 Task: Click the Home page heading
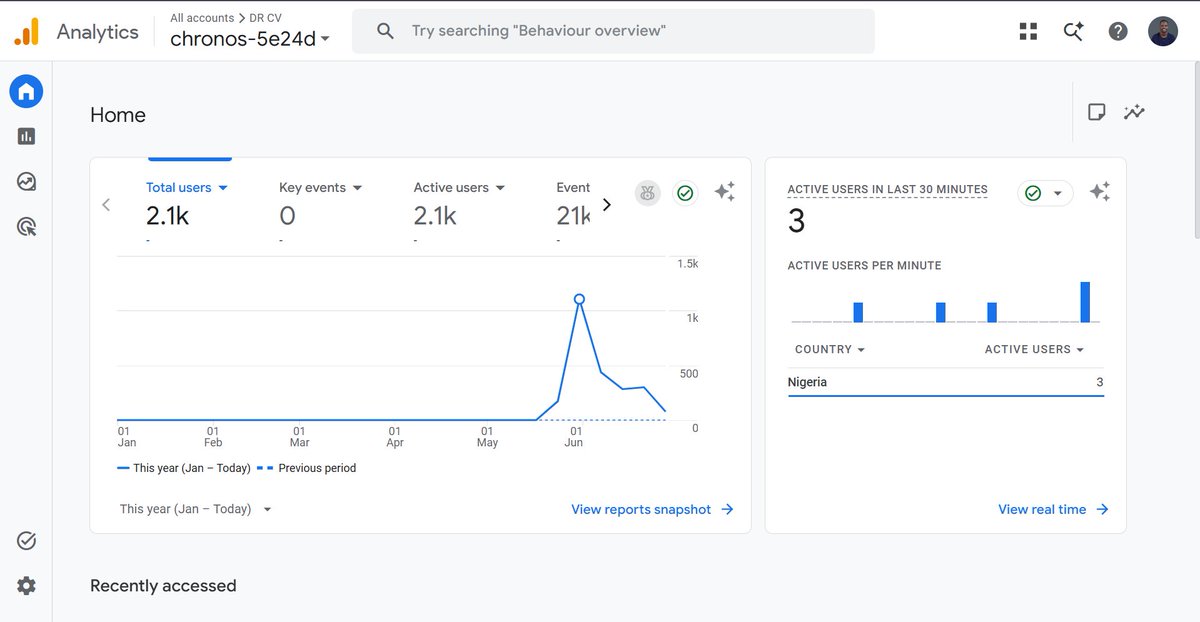[x=118, y=115]
